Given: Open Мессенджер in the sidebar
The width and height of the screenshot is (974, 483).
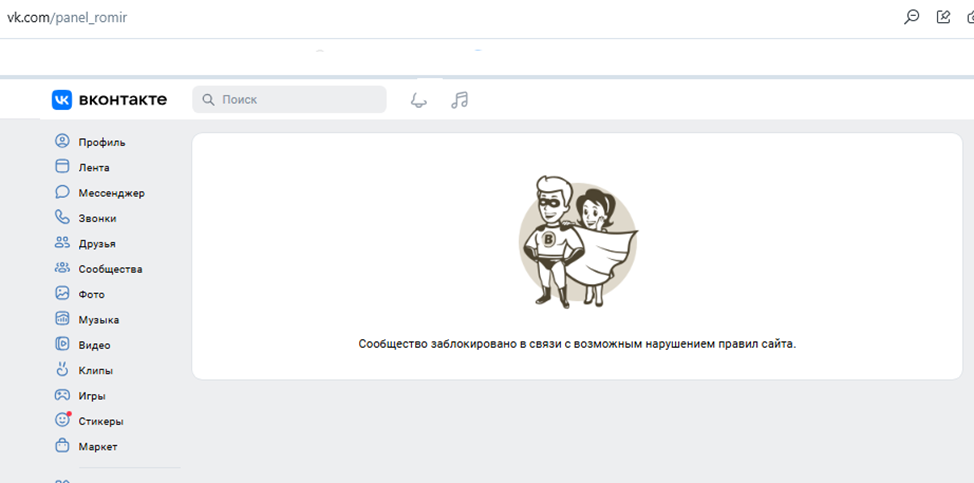Looking at the screenshot, I should click(111, 193).
